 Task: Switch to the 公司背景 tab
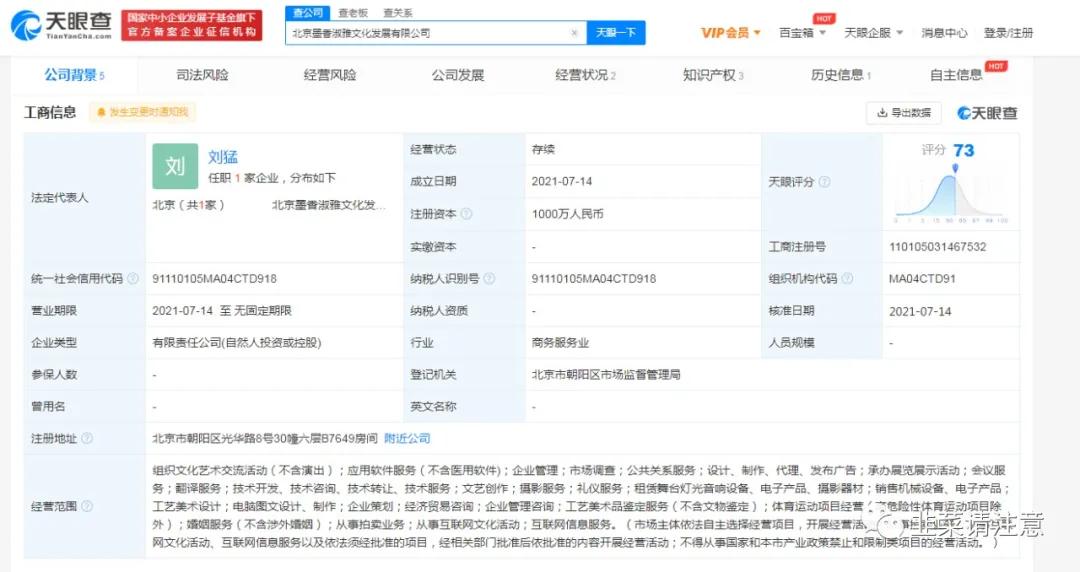pyautogui.click(x=74, y=75)
